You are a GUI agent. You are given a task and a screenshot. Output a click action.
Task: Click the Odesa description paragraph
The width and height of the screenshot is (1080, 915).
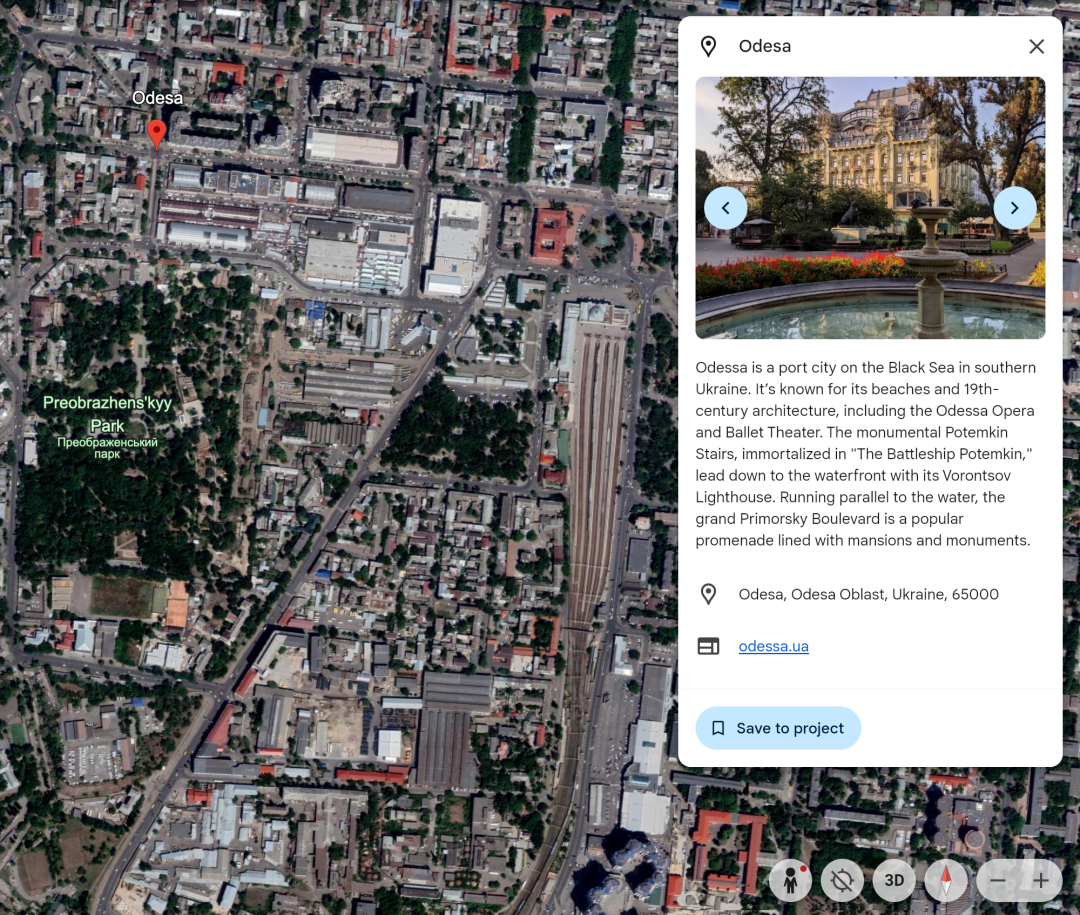click(866, 454)
